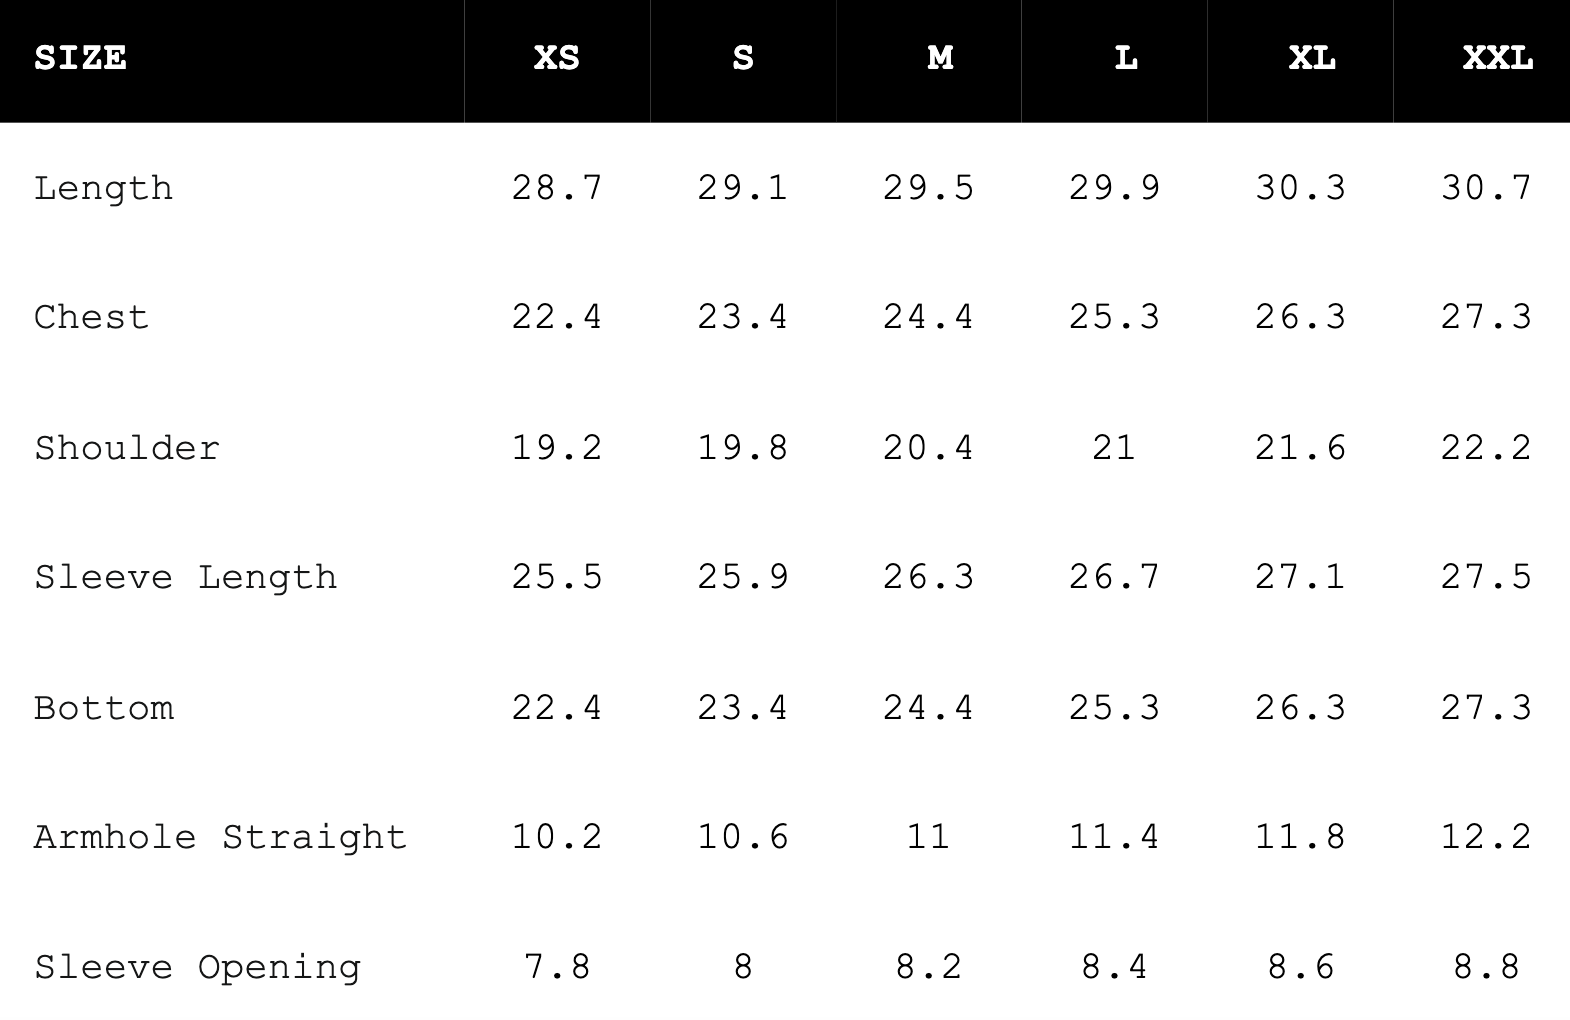Click the M size header
Screen dimensions: 1570x1020
[x=940, y=58]
